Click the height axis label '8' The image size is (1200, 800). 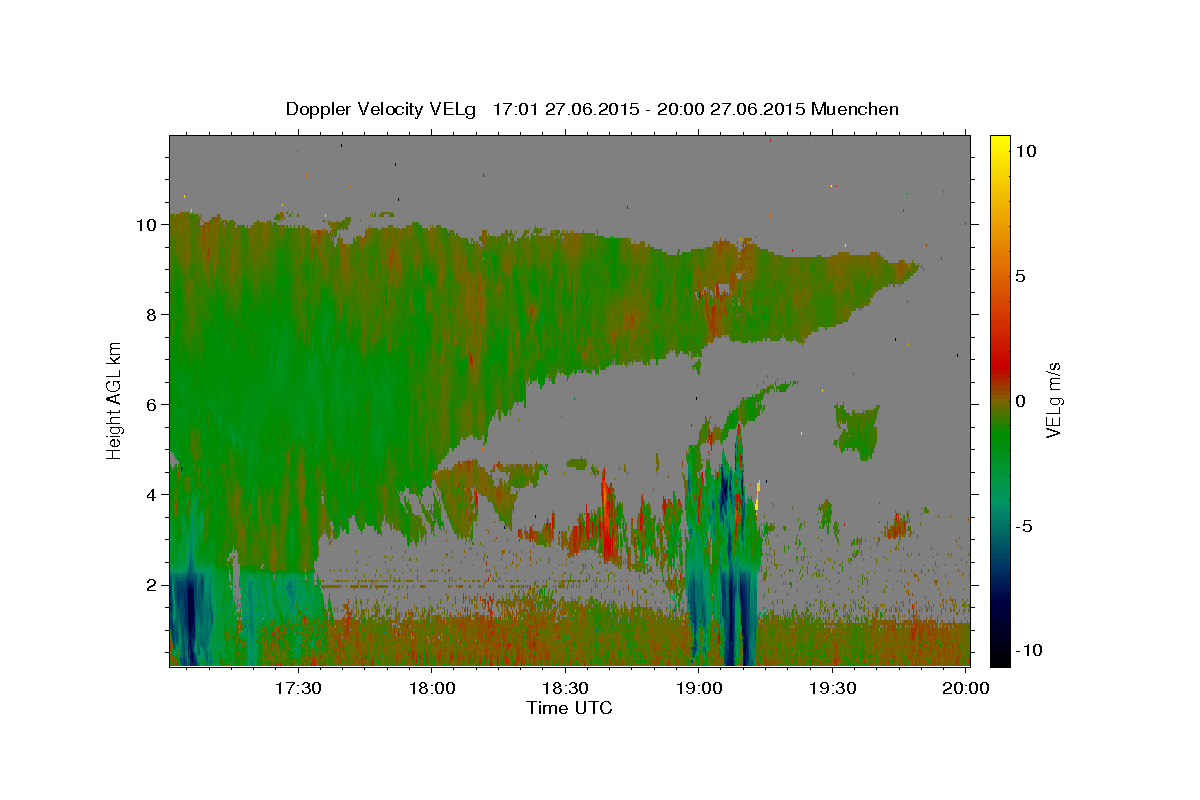point(152,315)
